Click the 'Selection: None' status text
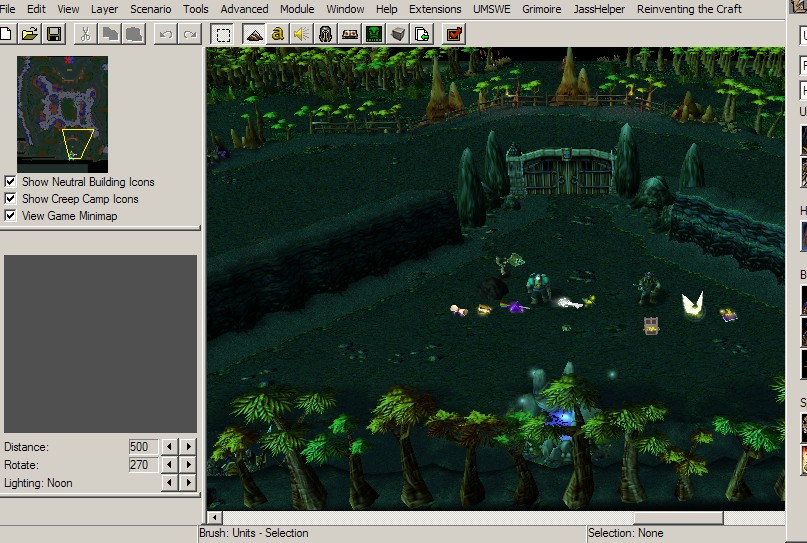This screenshot has height=543, width=807. point(625,533)
